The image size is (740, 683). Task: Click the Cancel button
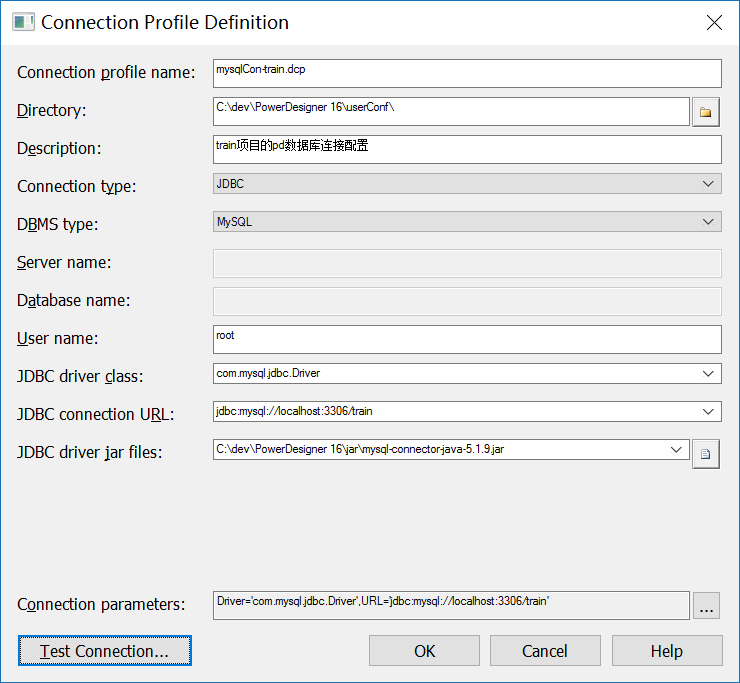pos(545,651)
